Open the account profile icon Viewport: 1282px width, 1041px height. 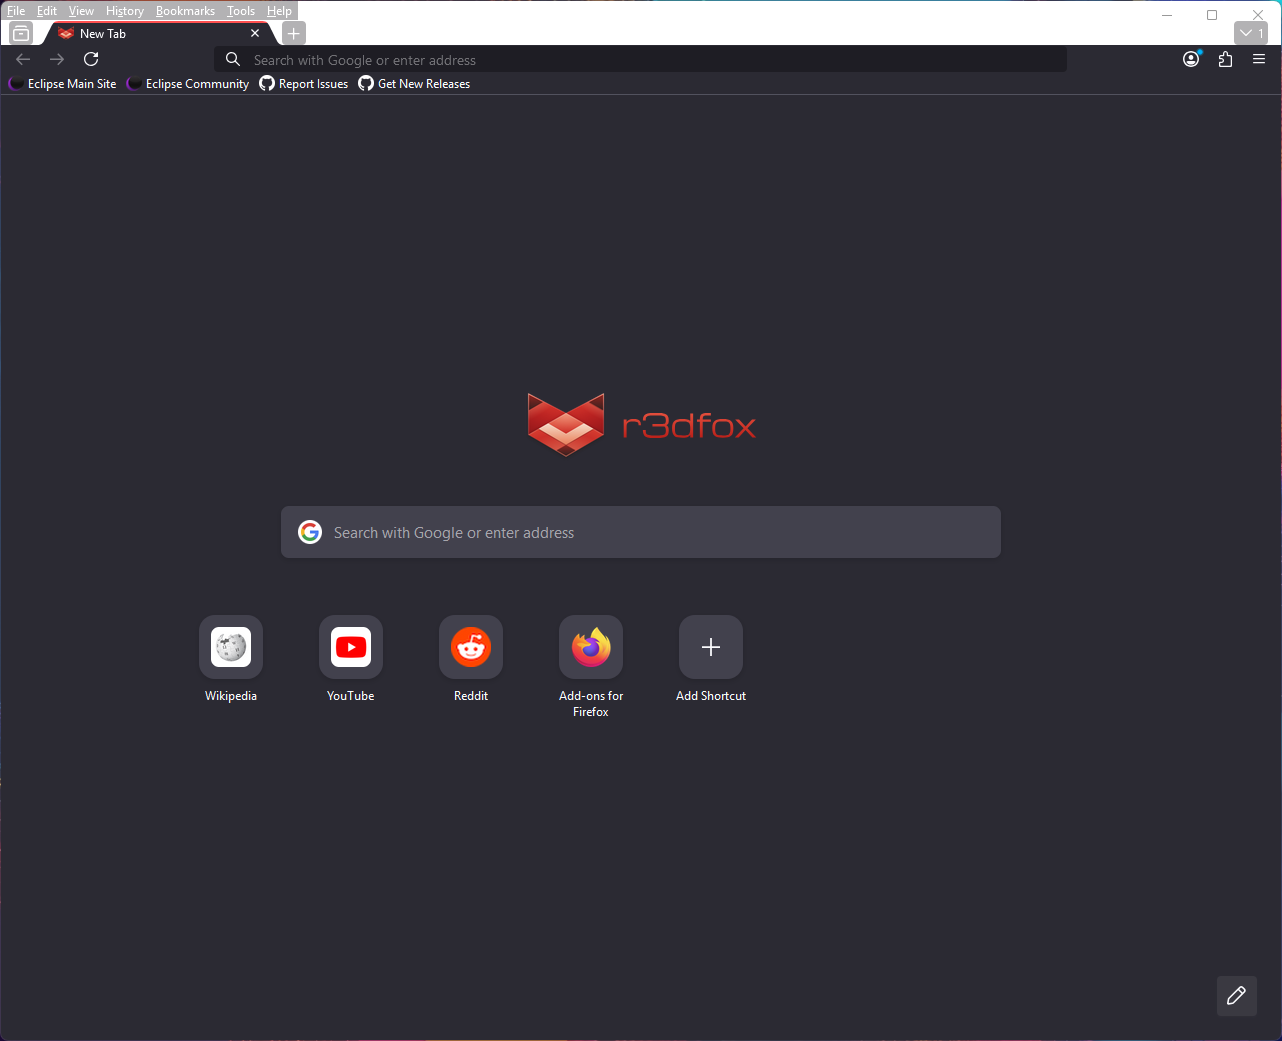coord(1191,59)
